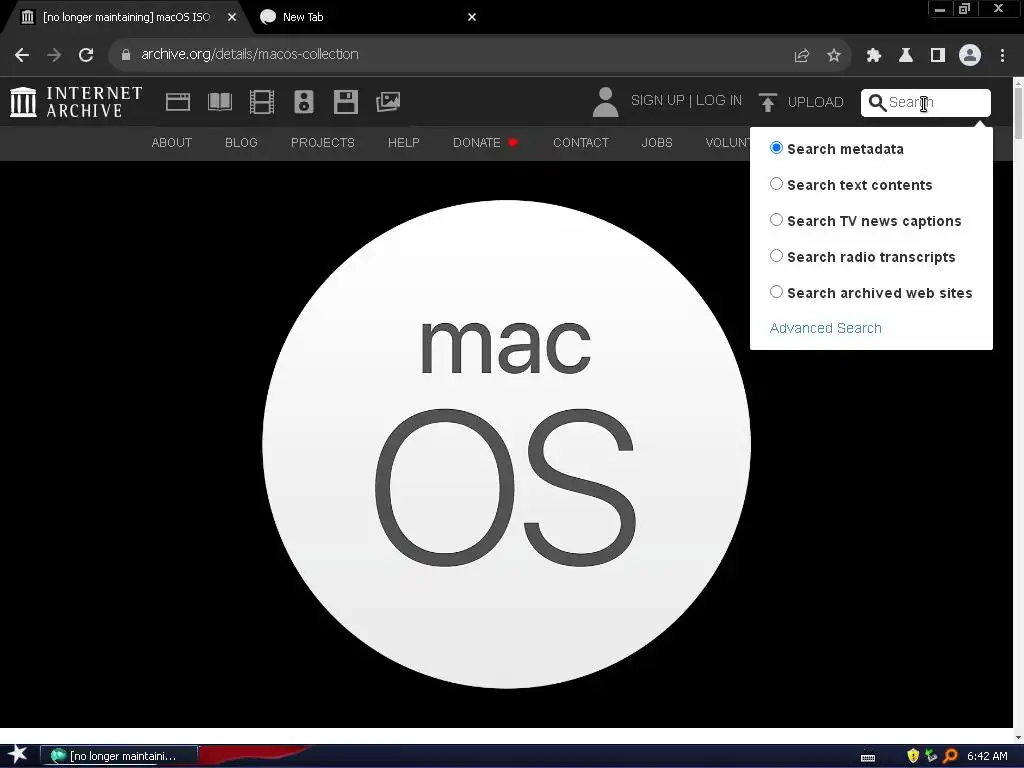
Task: Select Search archived web sites option
Action: pos(776,291)
